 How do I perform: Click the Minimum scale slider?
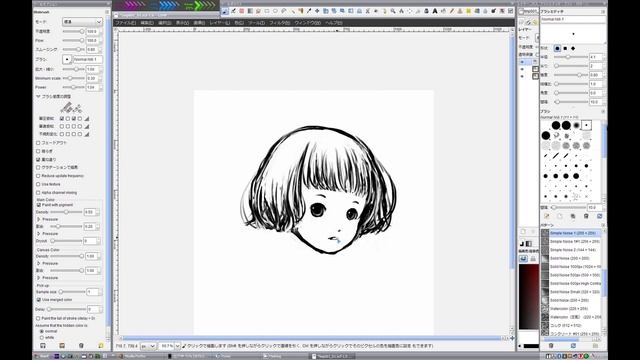click(73, 78)
